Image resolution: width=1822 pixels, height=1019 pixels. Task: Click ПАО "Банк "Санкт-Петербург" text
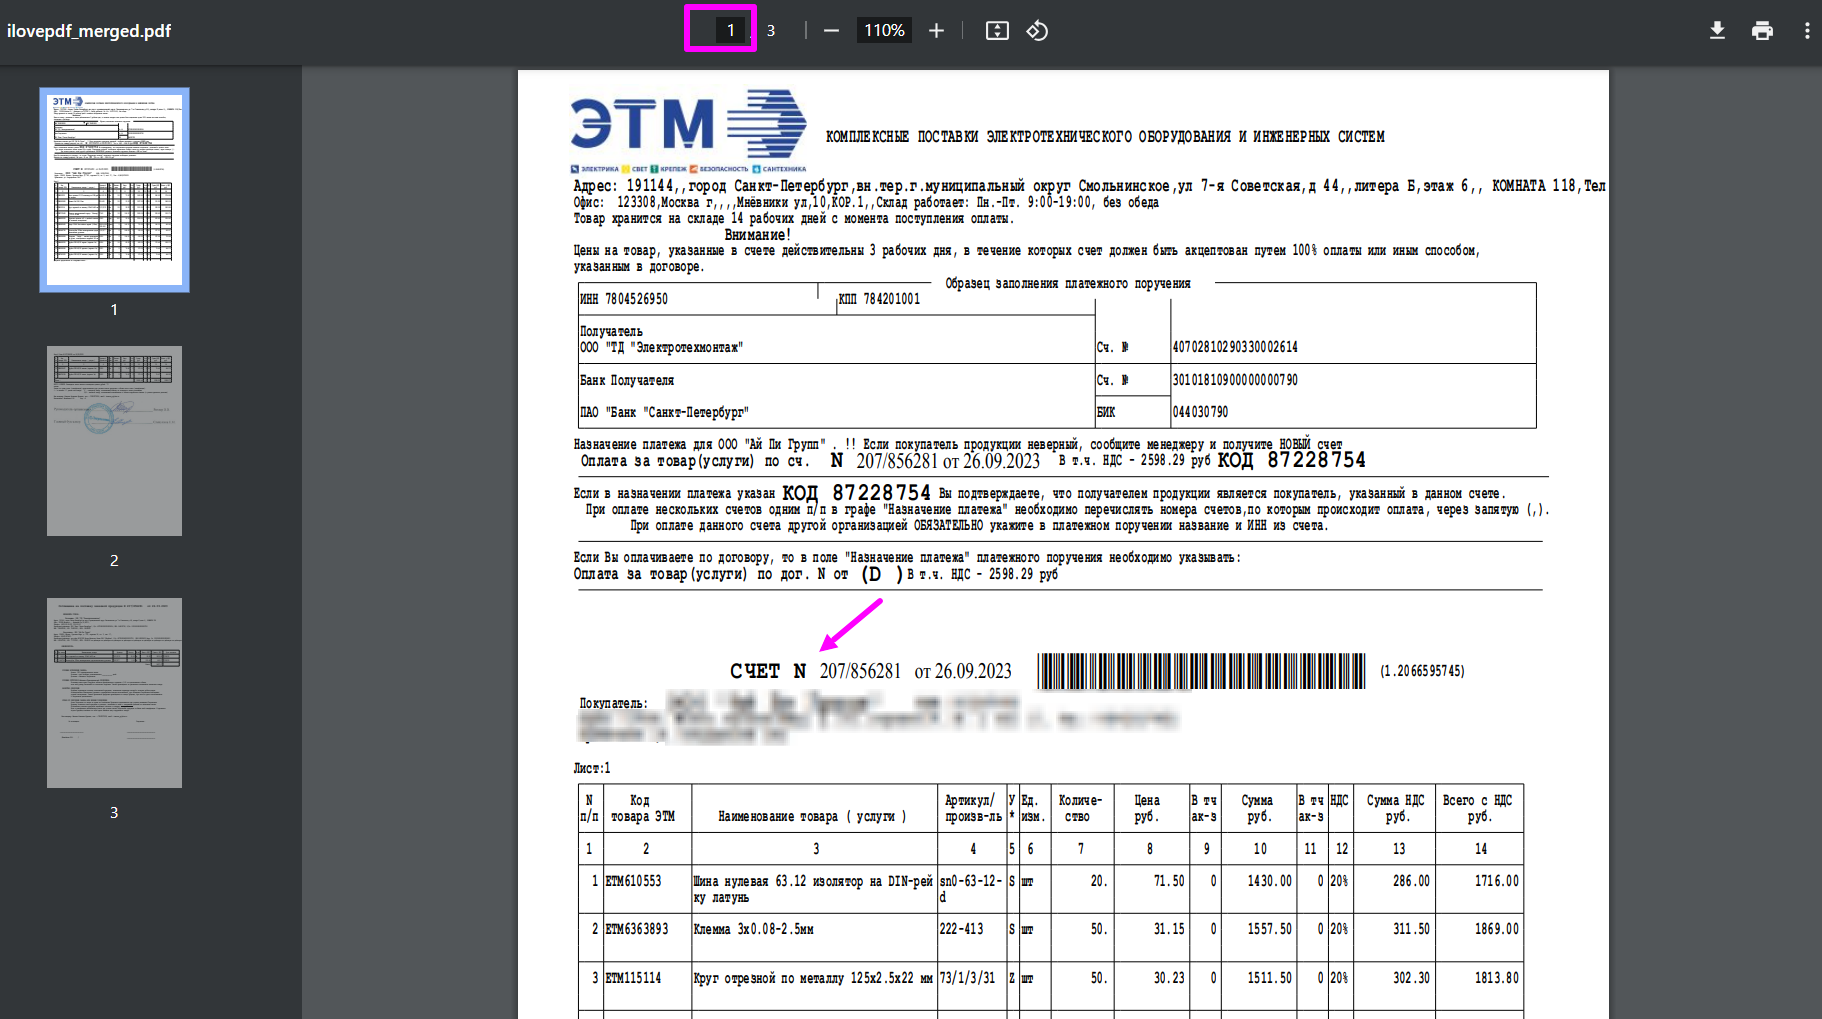click(664, 412)
